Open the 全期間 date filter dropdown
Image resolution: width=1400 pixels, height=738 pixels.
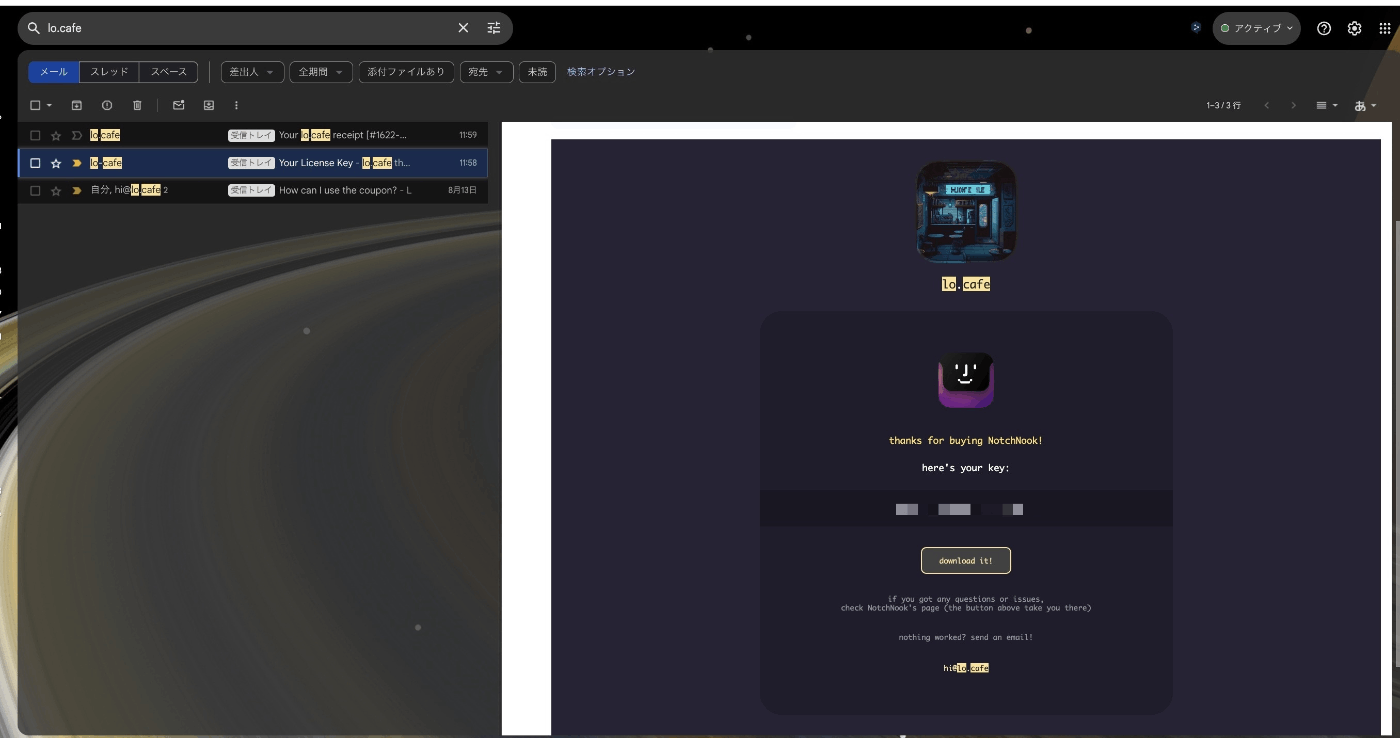[321, 72]
